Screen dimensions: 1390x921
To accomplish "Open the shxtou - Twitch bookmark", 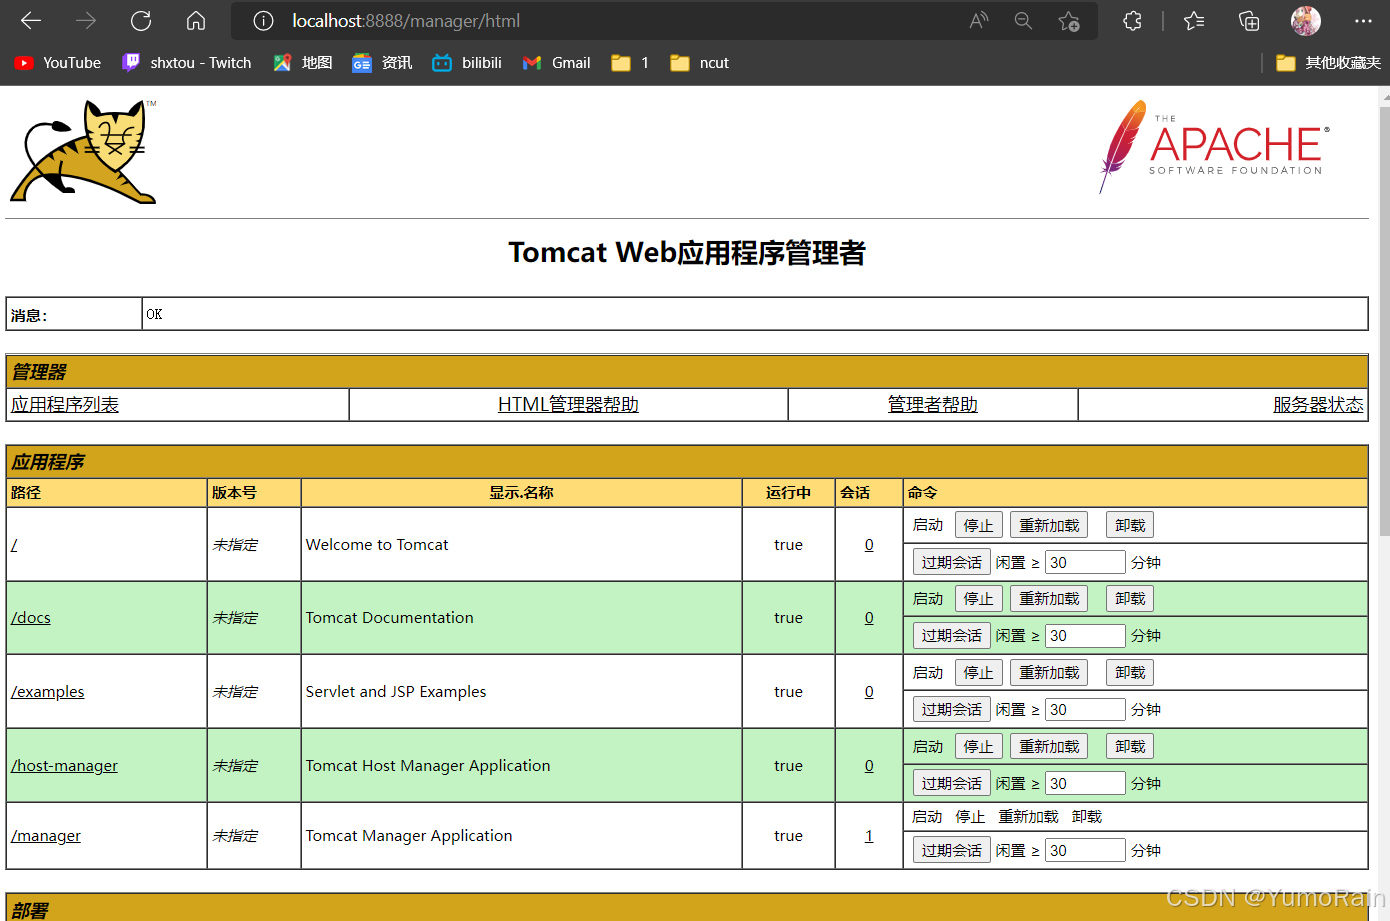I will pos(187,63).
